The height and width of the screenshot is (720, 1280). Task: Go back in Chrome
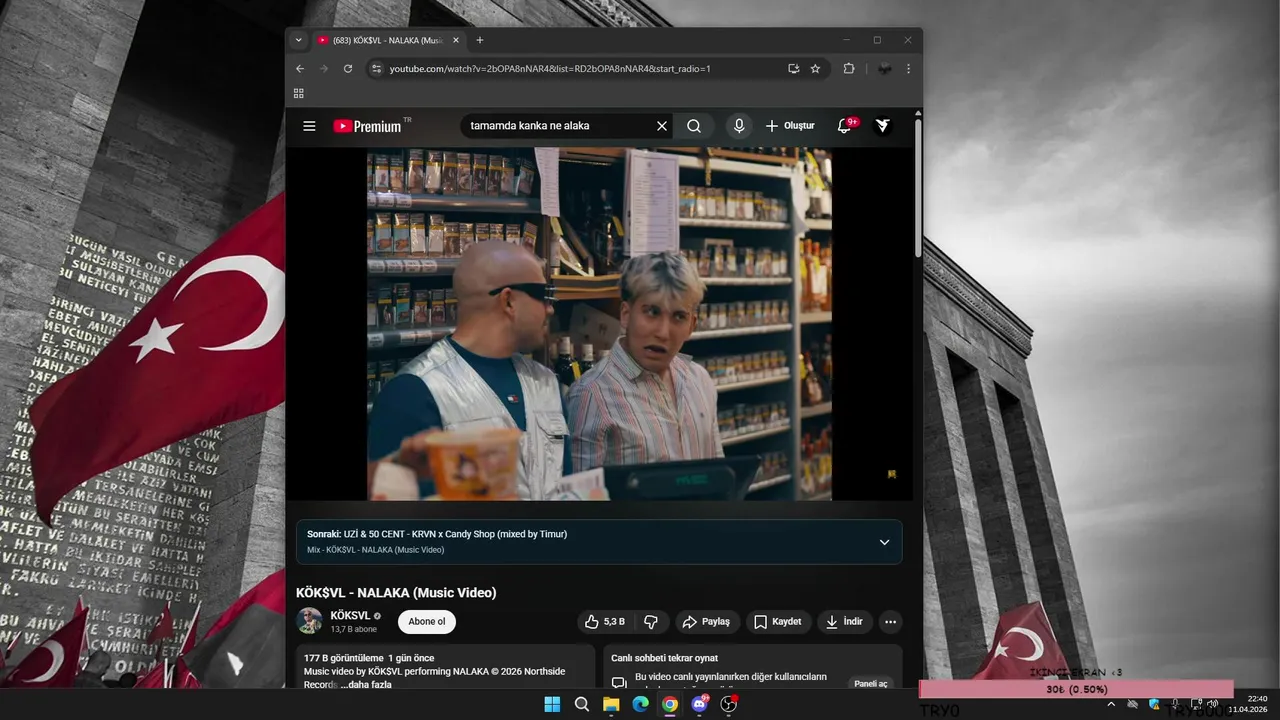pos(300,69)
